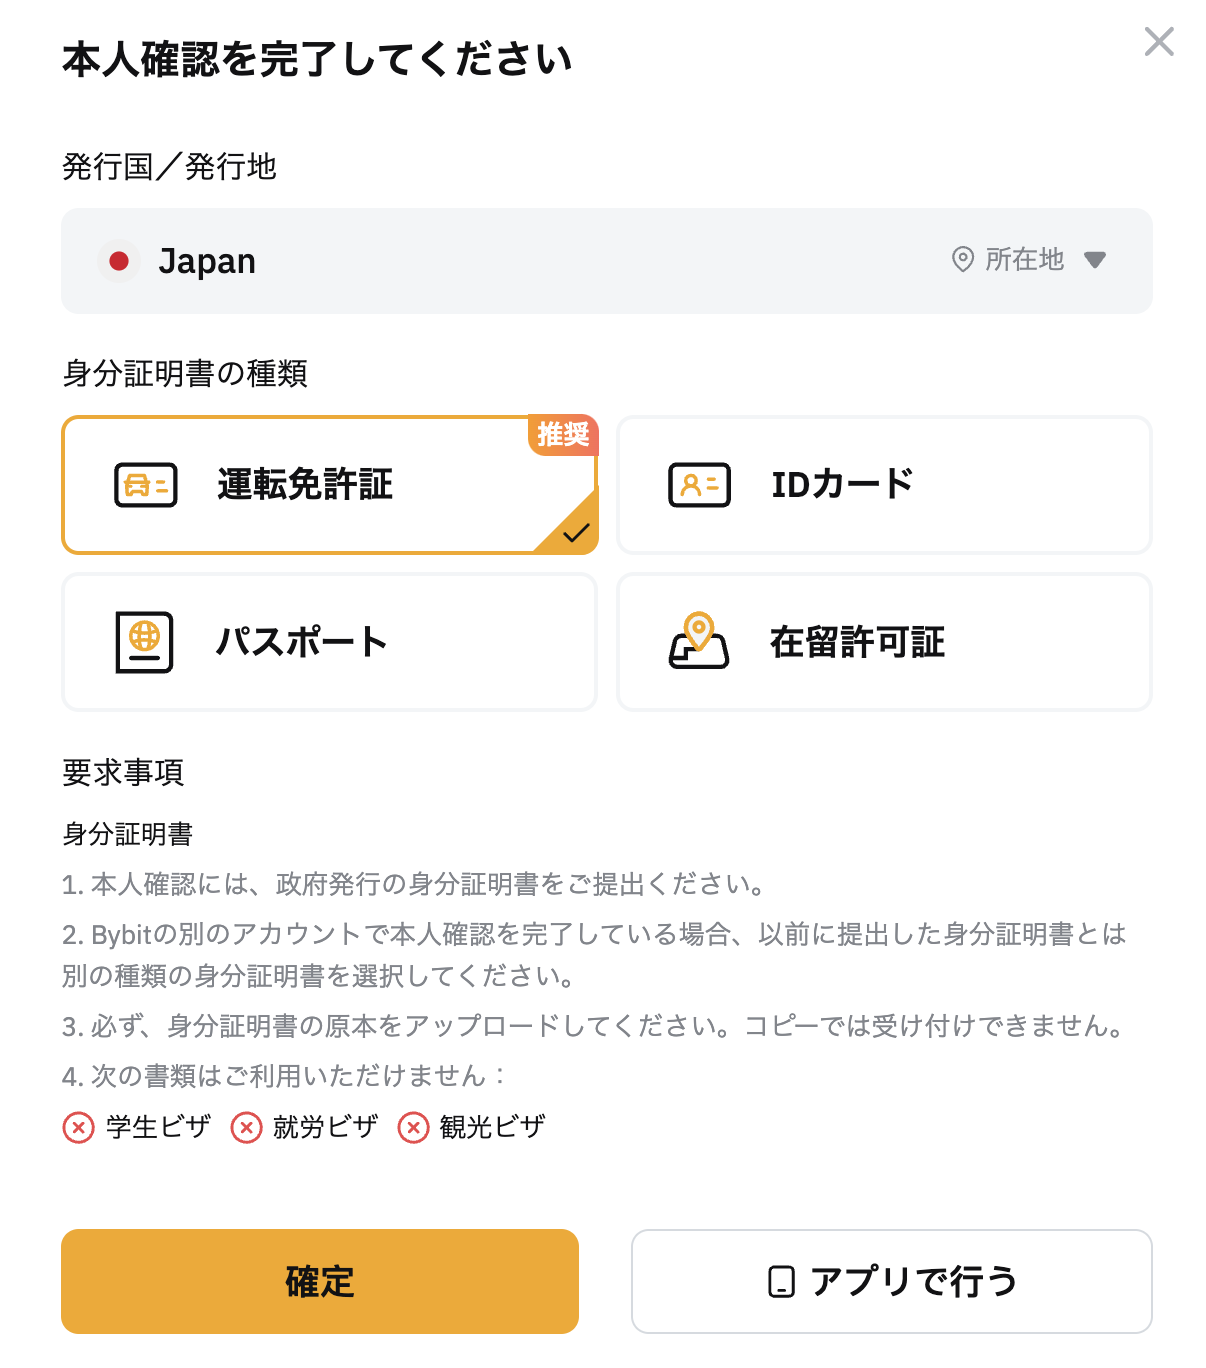This screenshot has width=1206, height=1368.
Task: Open the Japan issuing country dropdown
Action: pyautogui.click(x=607, y=261)
